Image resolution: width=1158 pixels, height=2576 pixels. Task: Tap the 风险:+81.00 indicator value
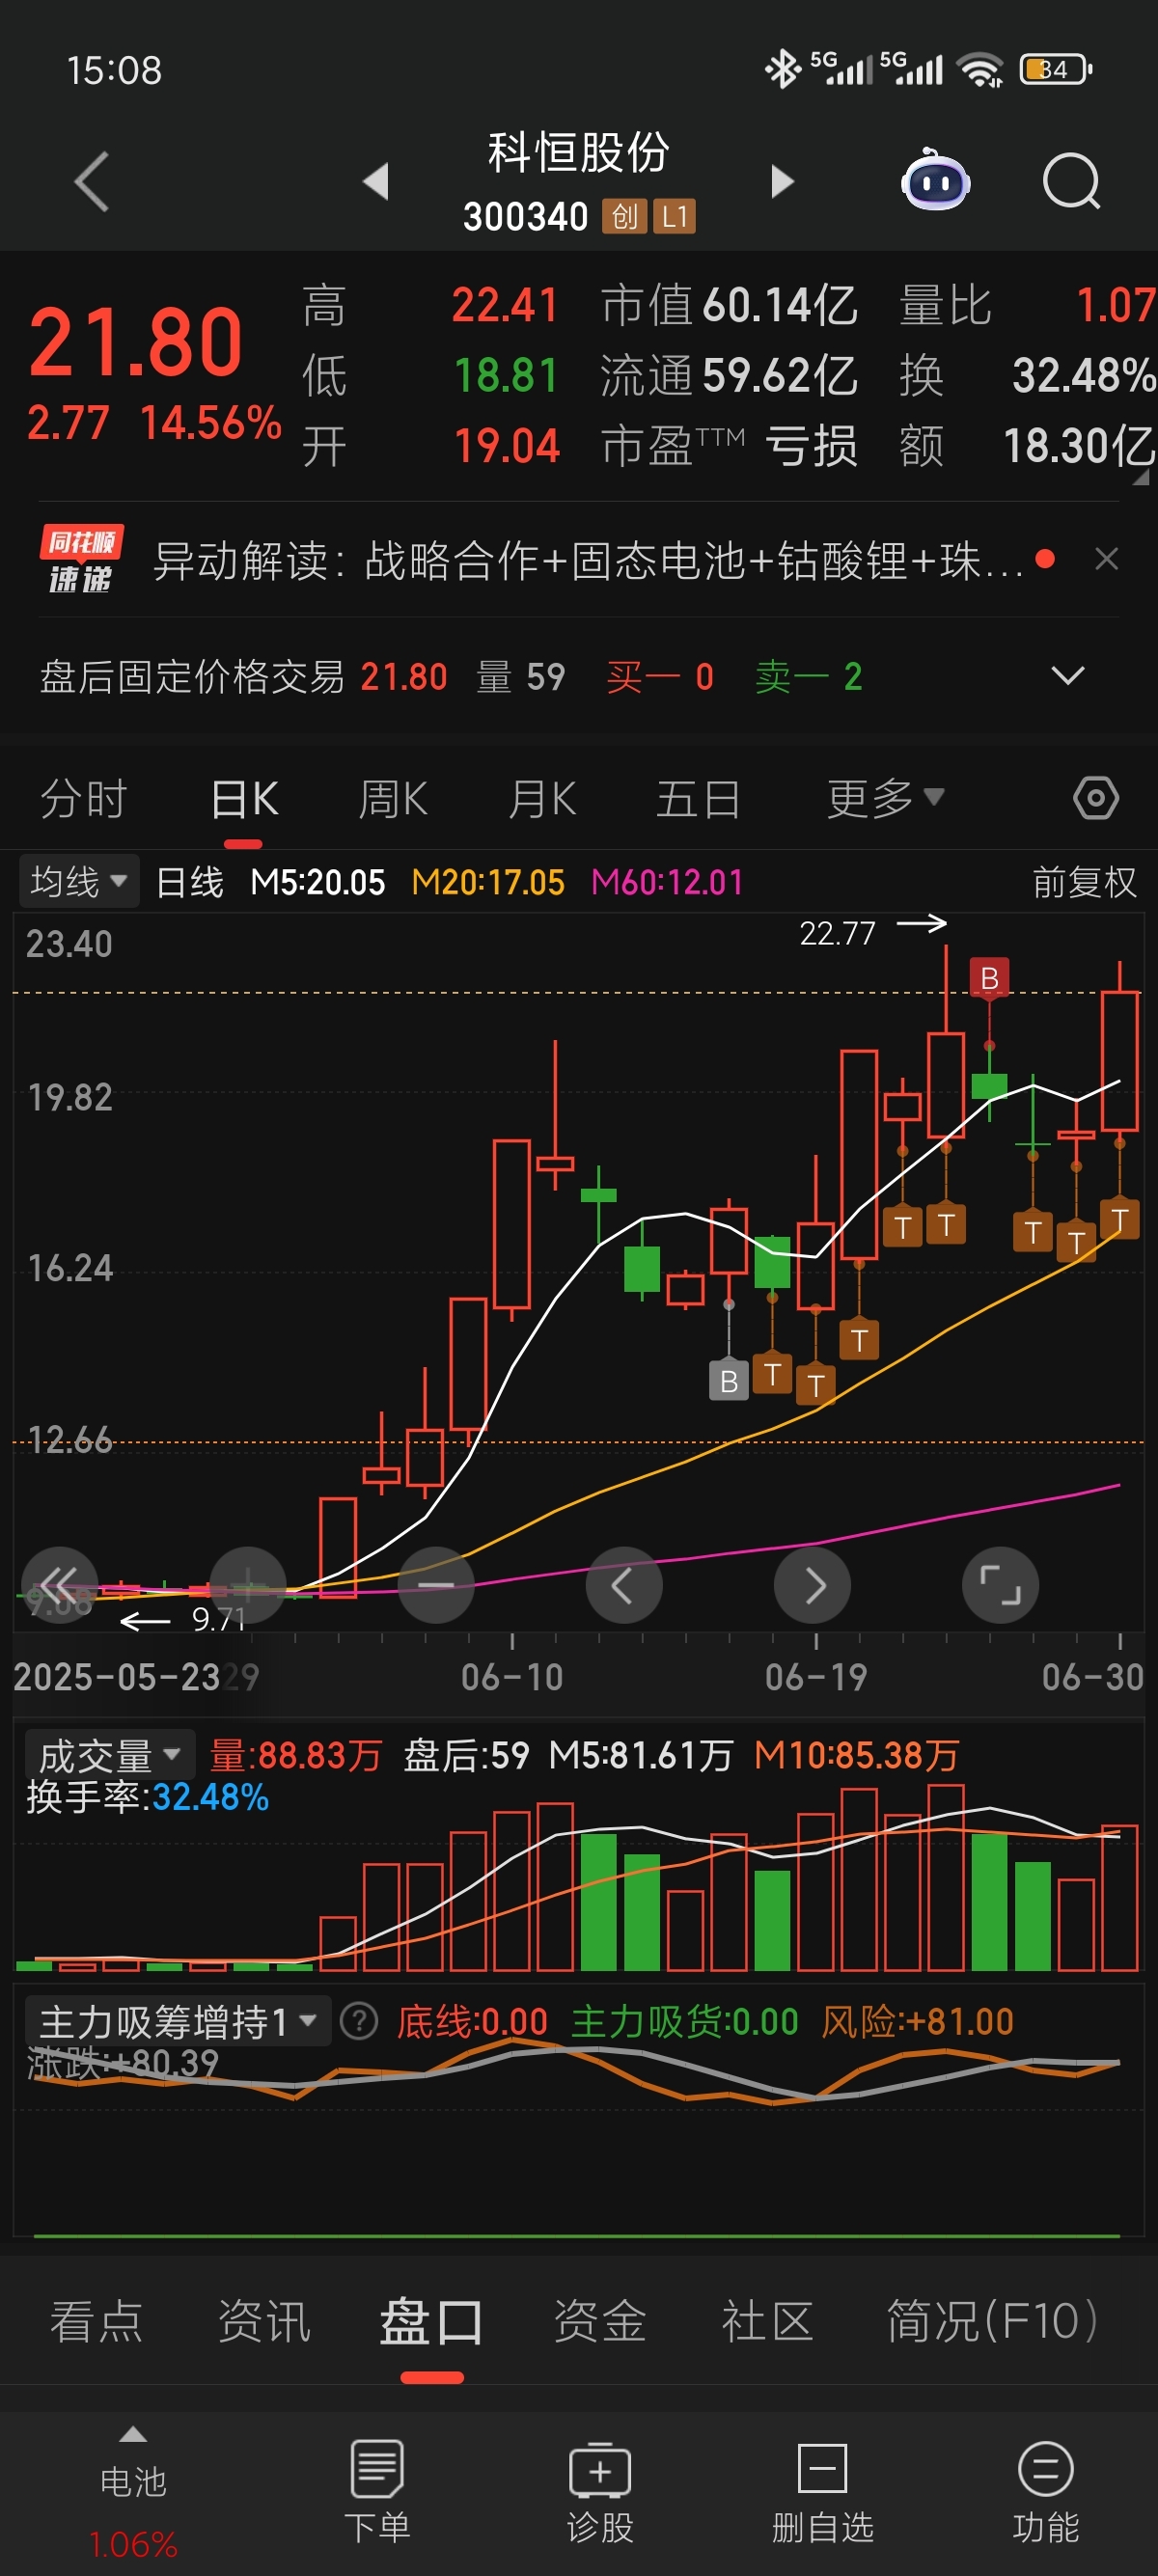(918, 2022)
